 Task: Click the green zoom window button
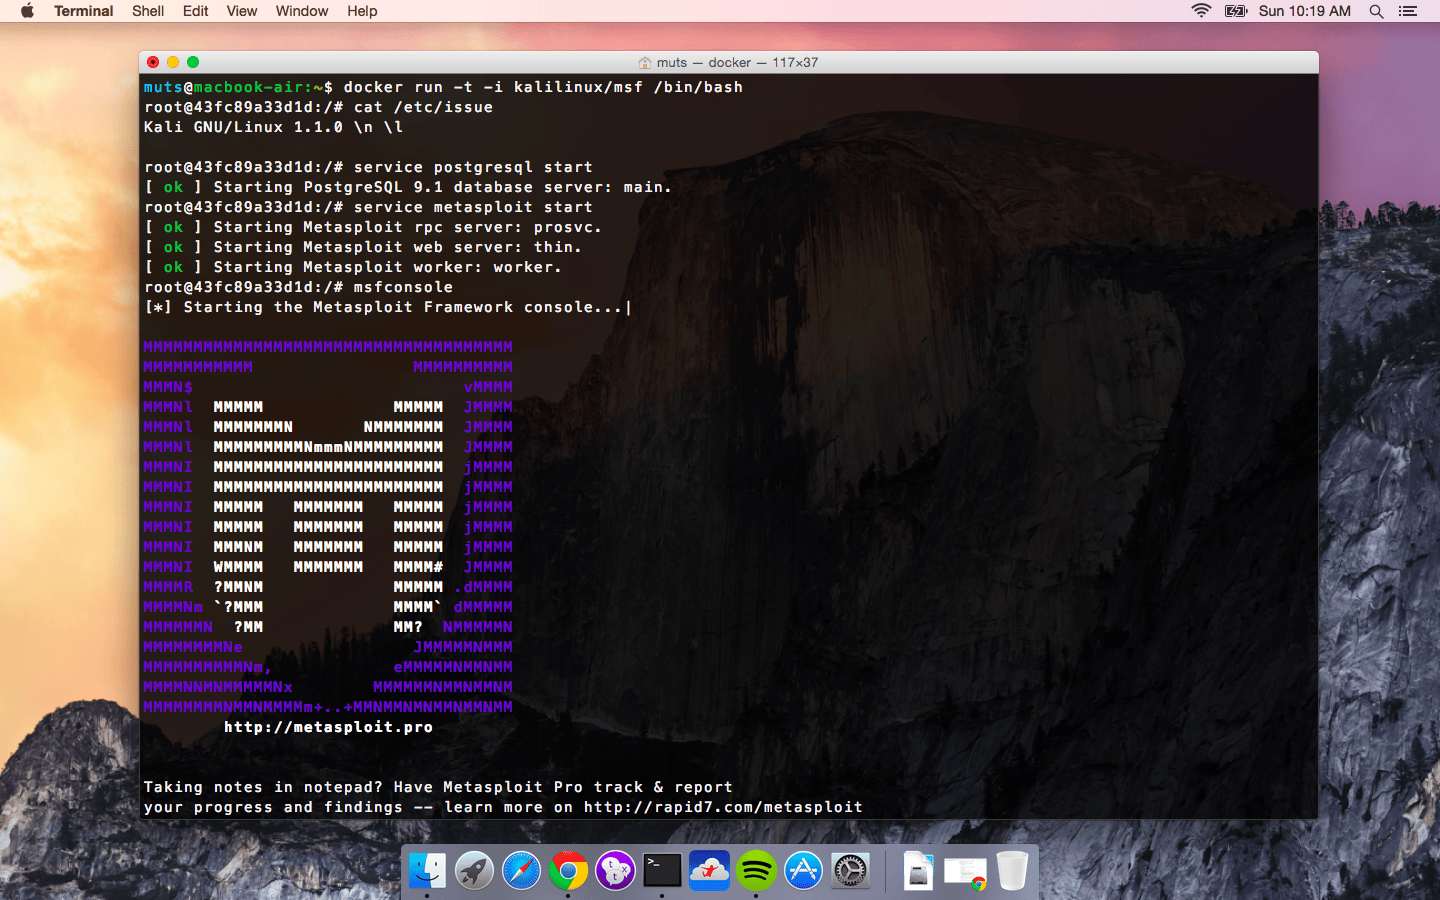[x=193, y=62]
